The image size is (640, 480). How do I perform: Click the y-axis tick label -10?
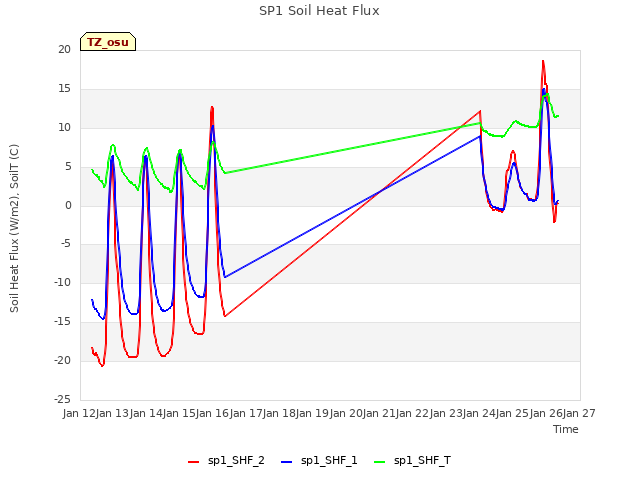click(x=62, y=282)
